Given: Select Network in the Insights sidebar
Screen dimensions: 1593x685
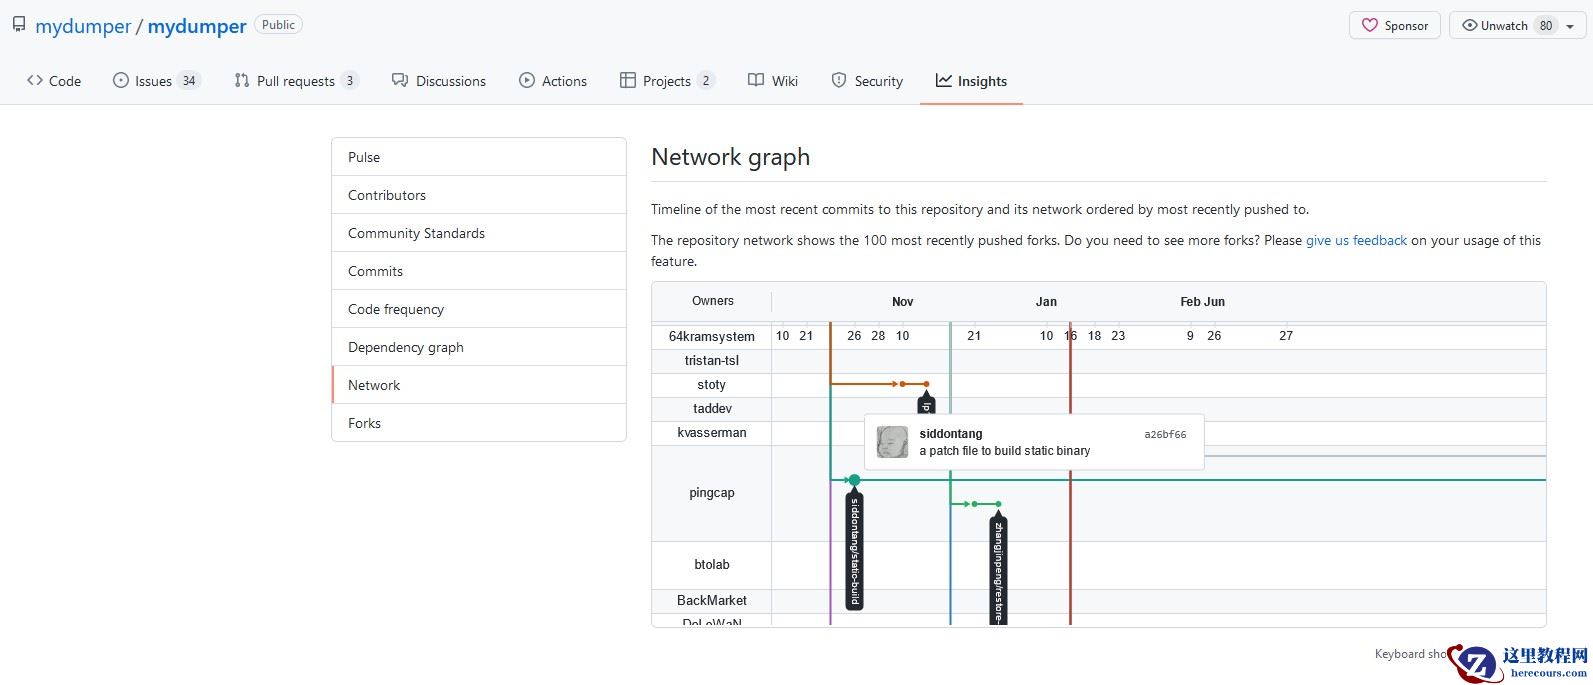Looking at the screenshot, I should tap(479, 385).
